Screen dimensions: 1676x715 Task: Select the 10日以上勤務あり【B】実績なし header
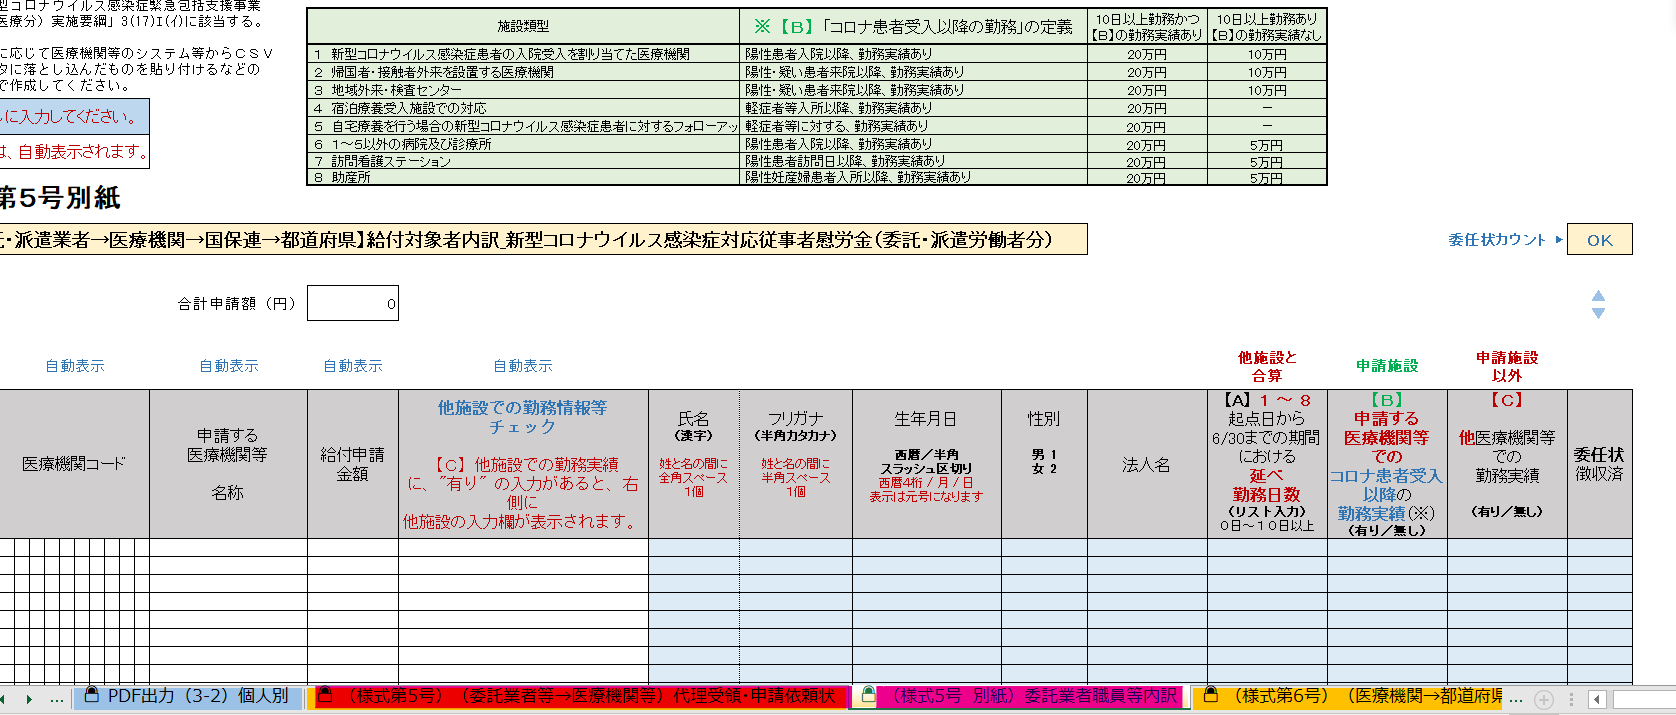coord(1267,27)
